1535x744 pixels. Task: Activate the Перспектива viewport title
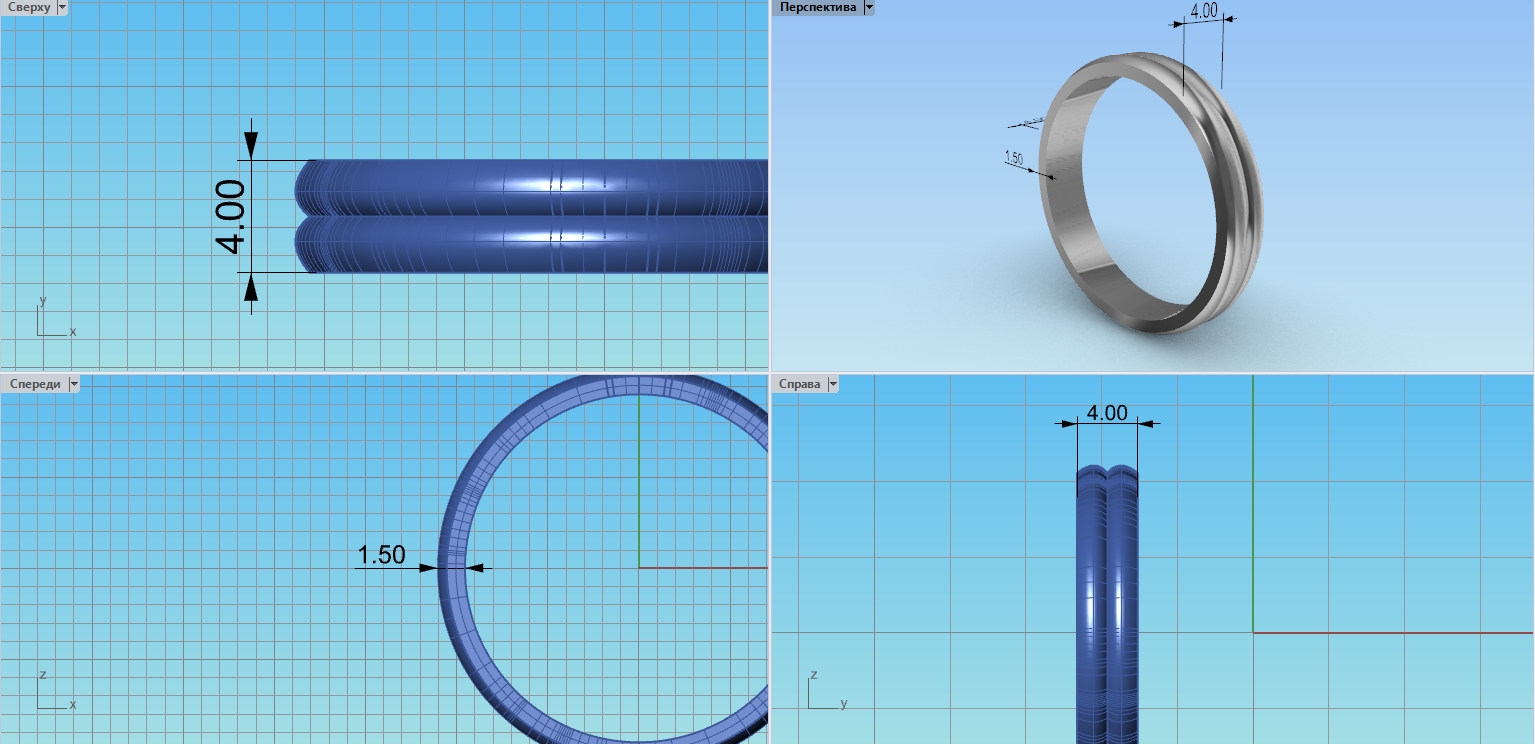pos(817,7)
